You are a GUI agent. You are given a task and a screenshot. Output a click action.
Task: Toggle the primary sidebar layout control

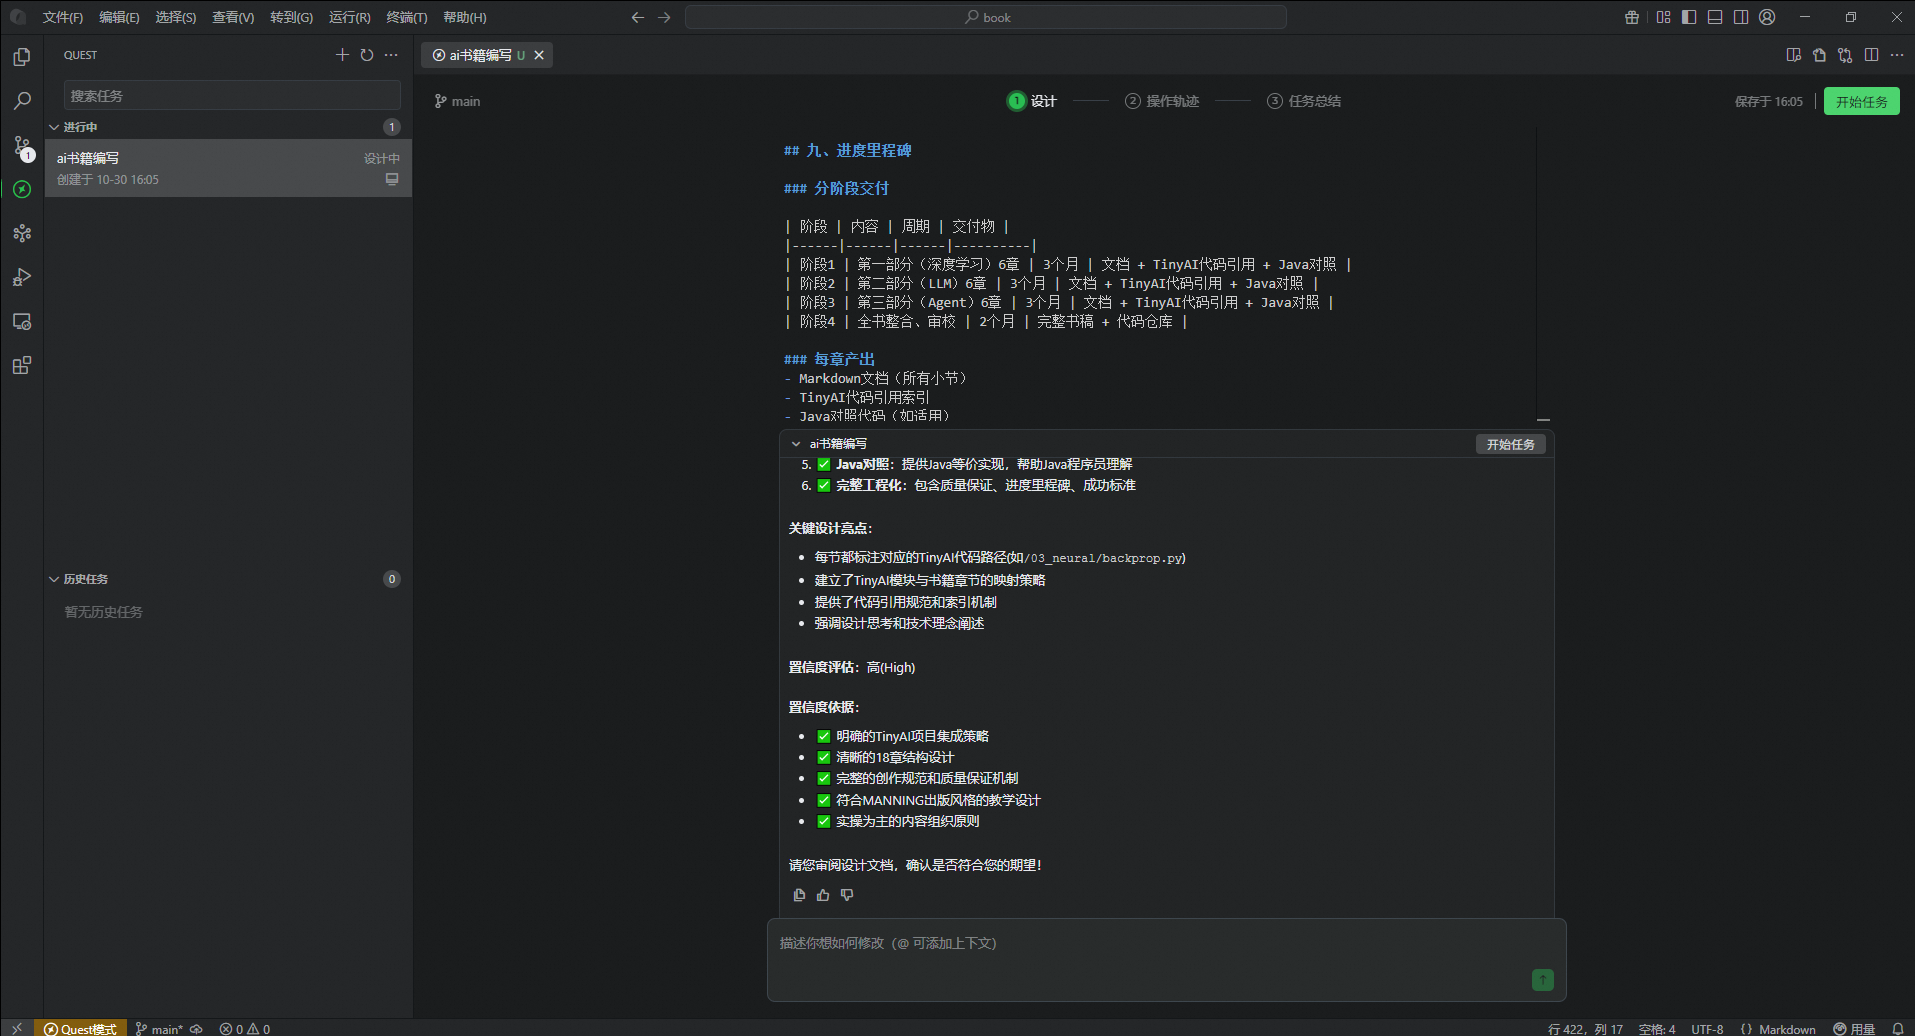click(1690, 17)
